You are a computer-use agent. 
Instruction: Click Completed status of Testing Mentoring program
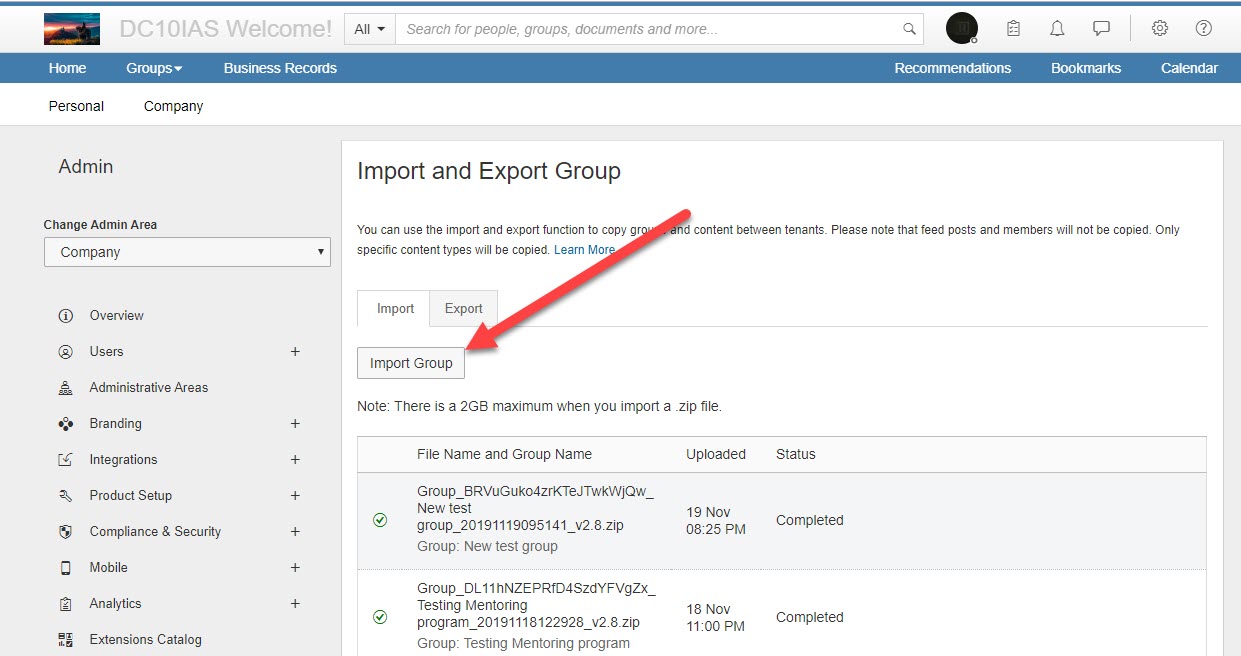tap(810, 617)
